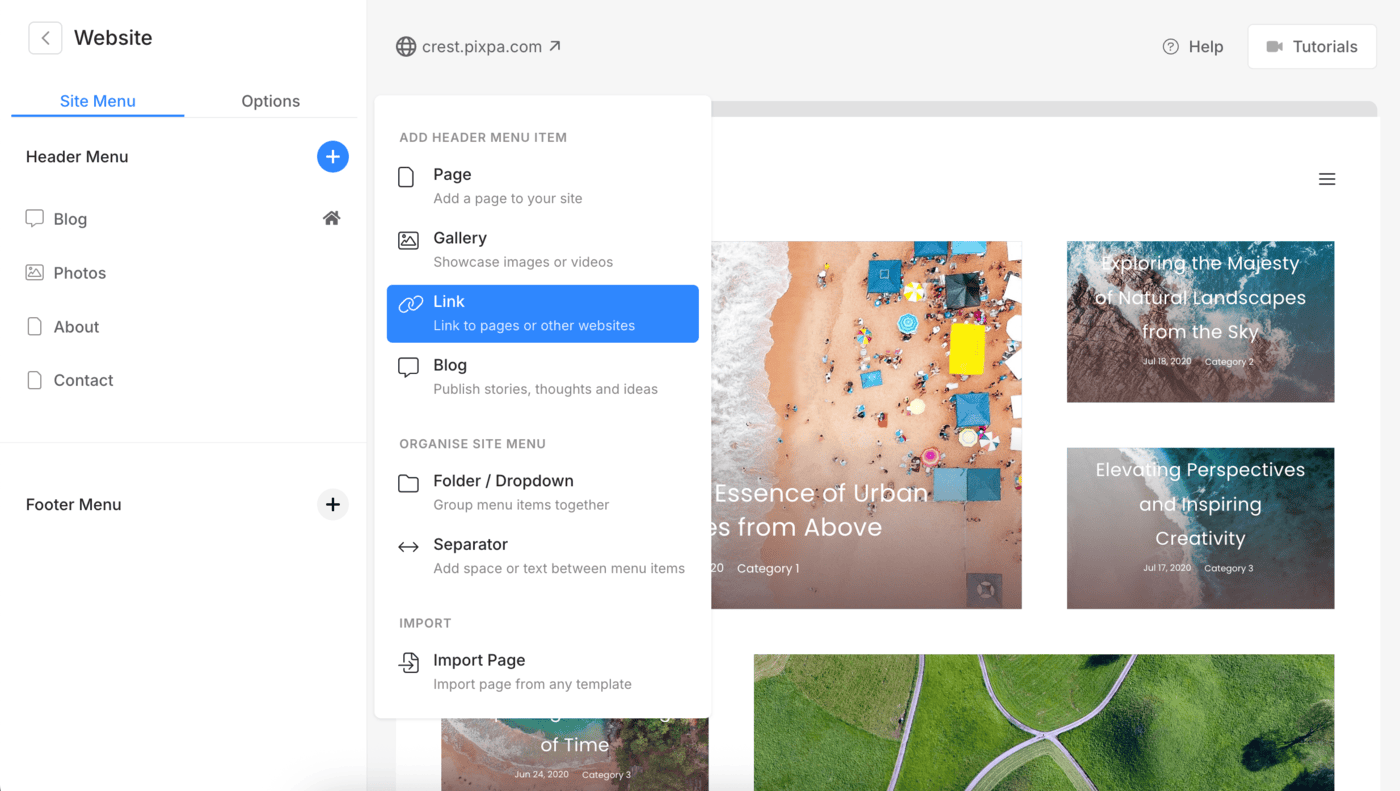This screenshot has height=791, width=1400.
Task: Add a new Footer Menu item
Action: 333,505
